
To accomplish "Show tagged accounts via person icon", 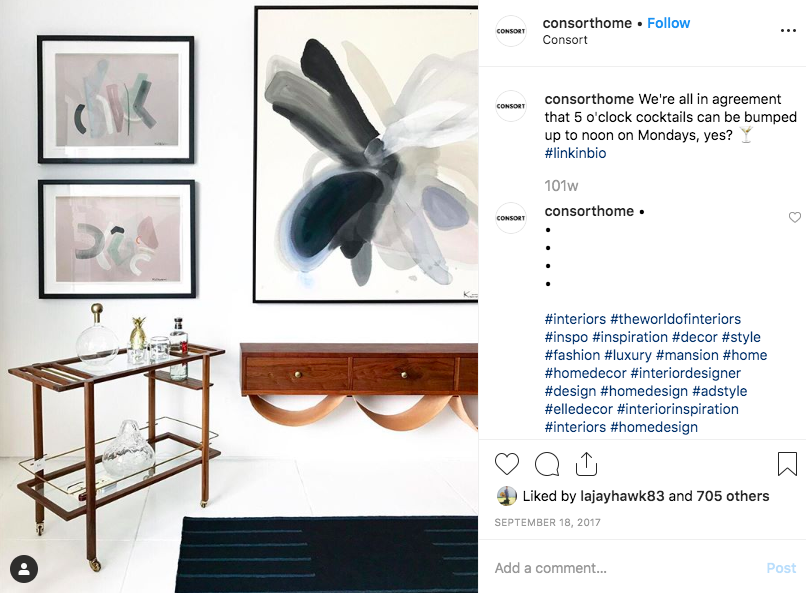I will tap(24, 569).
